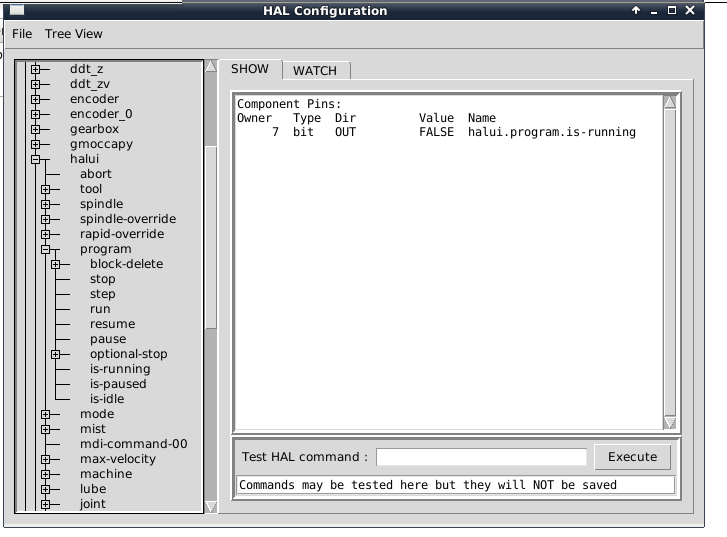Click the Test HAL command input field
This screenshot has height=537, width=727.
coord(481,457)
